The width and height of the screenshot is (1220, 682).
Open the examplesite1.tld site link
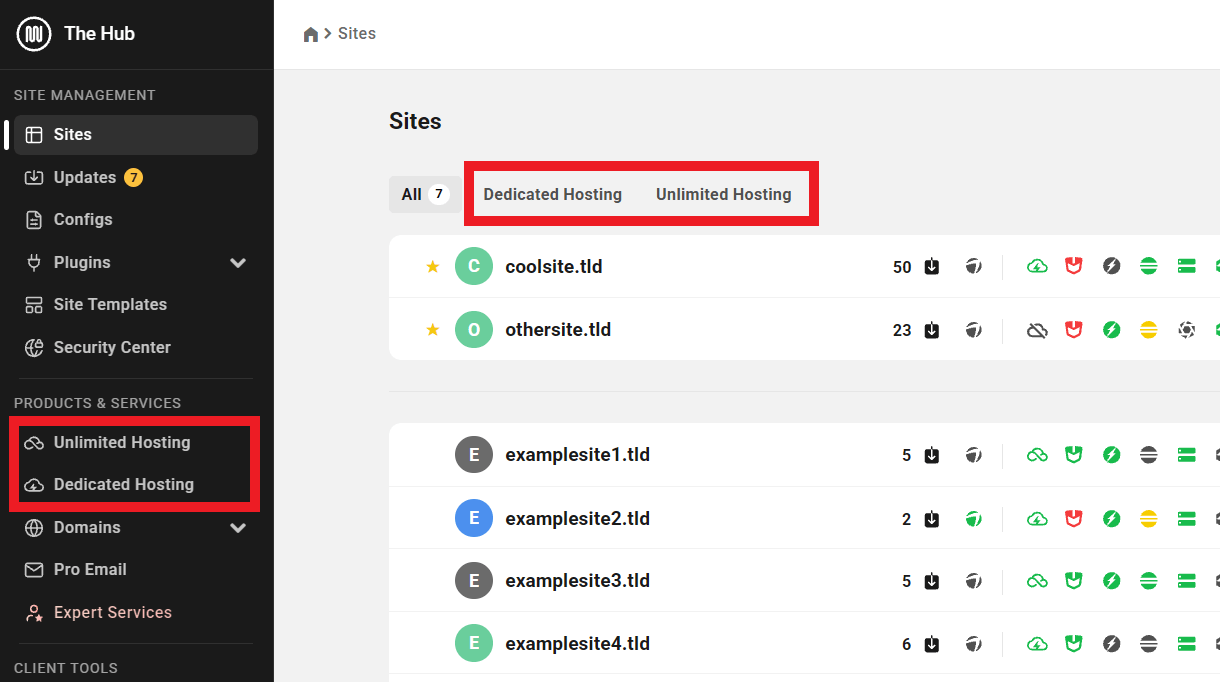(x=578, y=455)
